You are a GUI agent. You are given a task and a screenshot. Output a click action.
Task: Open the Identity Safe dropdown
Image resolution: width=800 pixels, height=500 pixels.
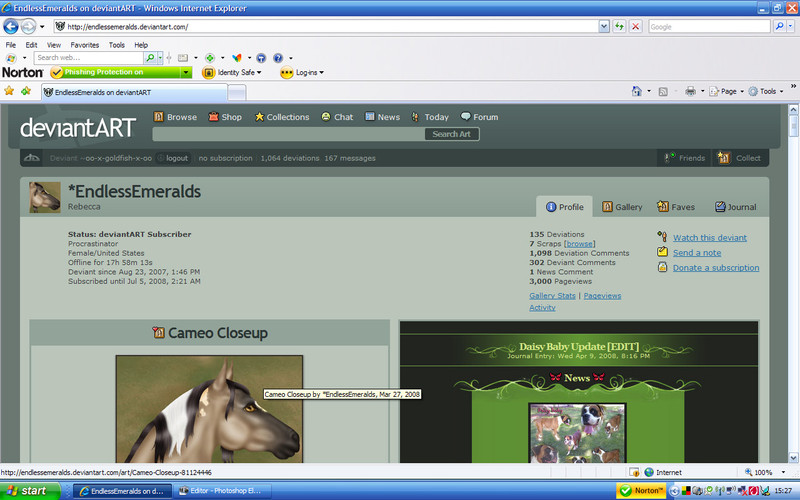point(259,72)
